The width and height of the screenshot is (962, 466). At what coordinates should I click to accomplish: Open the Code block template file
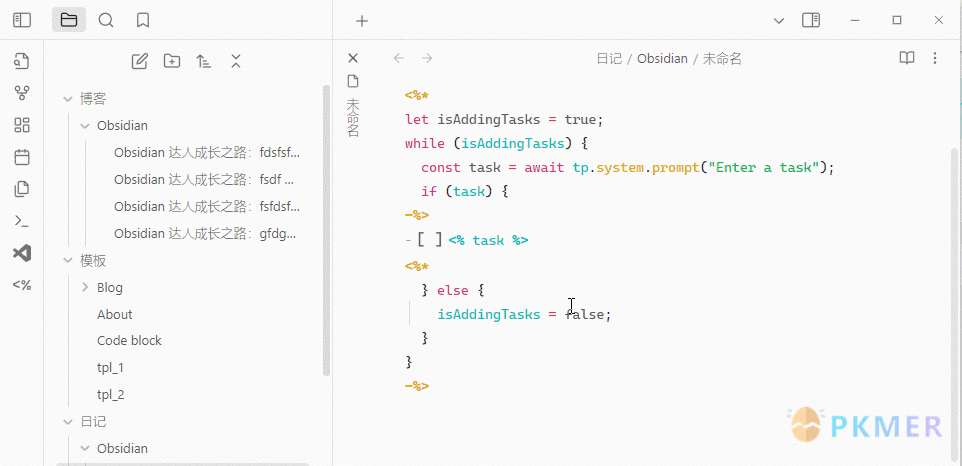(129, 341)
